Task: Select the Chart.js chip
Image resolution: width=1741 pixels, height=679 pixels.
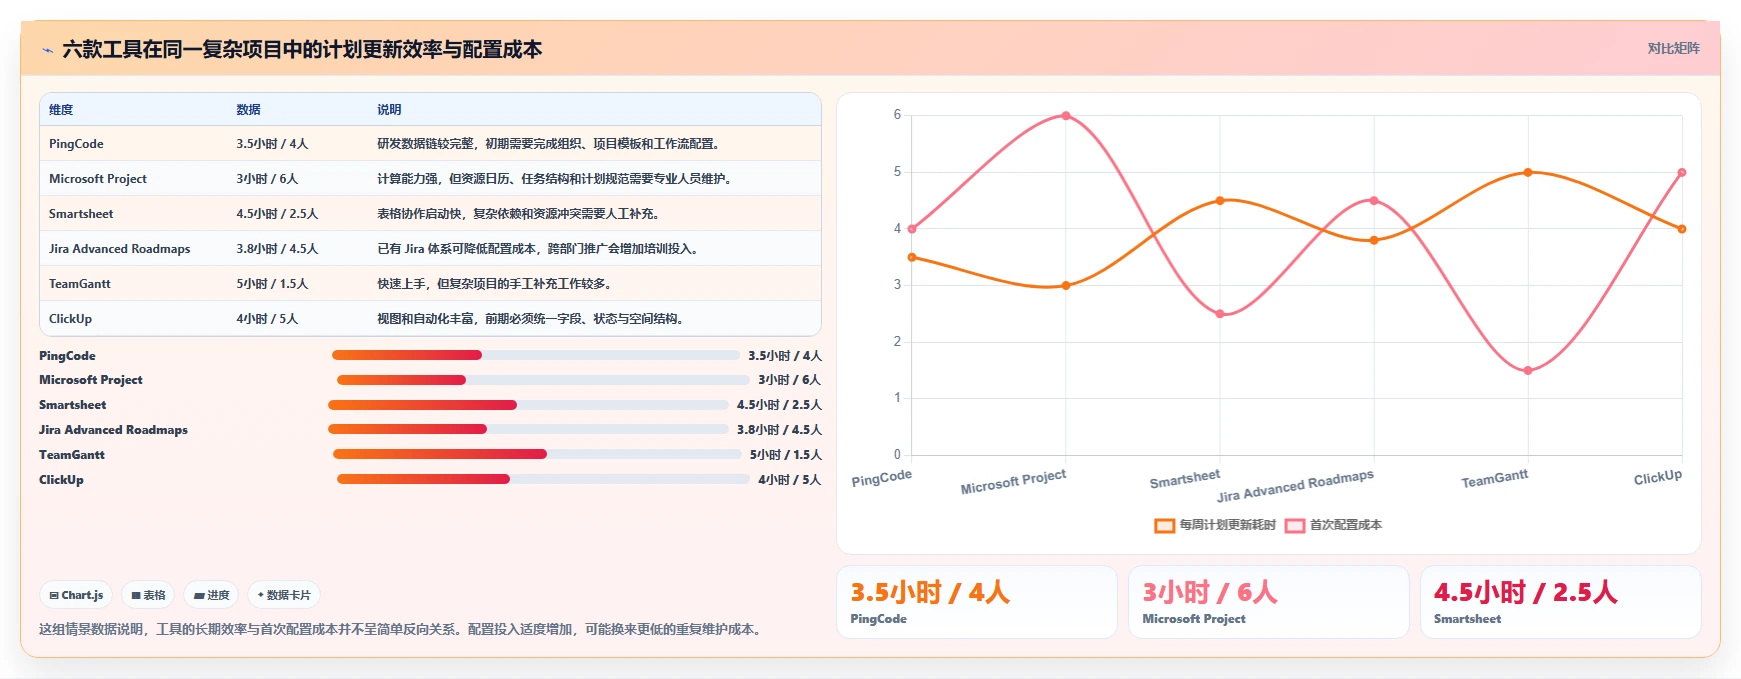Action: click(x=76, y=595)
